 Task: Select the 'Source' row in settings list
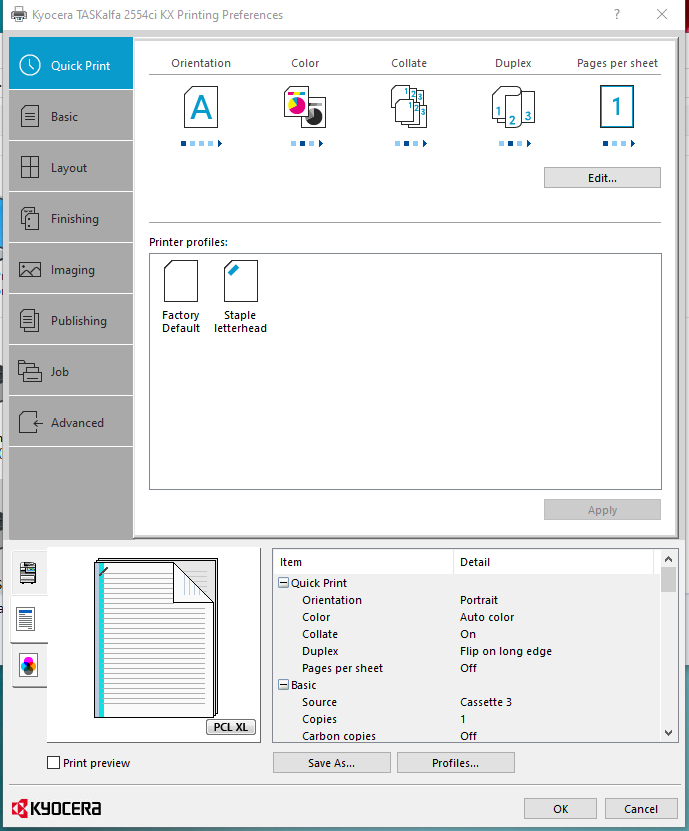tap(467, 702)
